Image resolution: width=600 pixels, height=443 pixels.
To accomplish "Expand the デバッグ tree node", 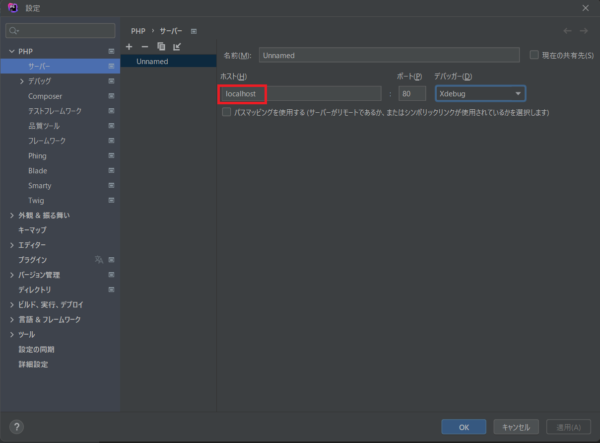I will pyautogui.click(x=22, y=81).
